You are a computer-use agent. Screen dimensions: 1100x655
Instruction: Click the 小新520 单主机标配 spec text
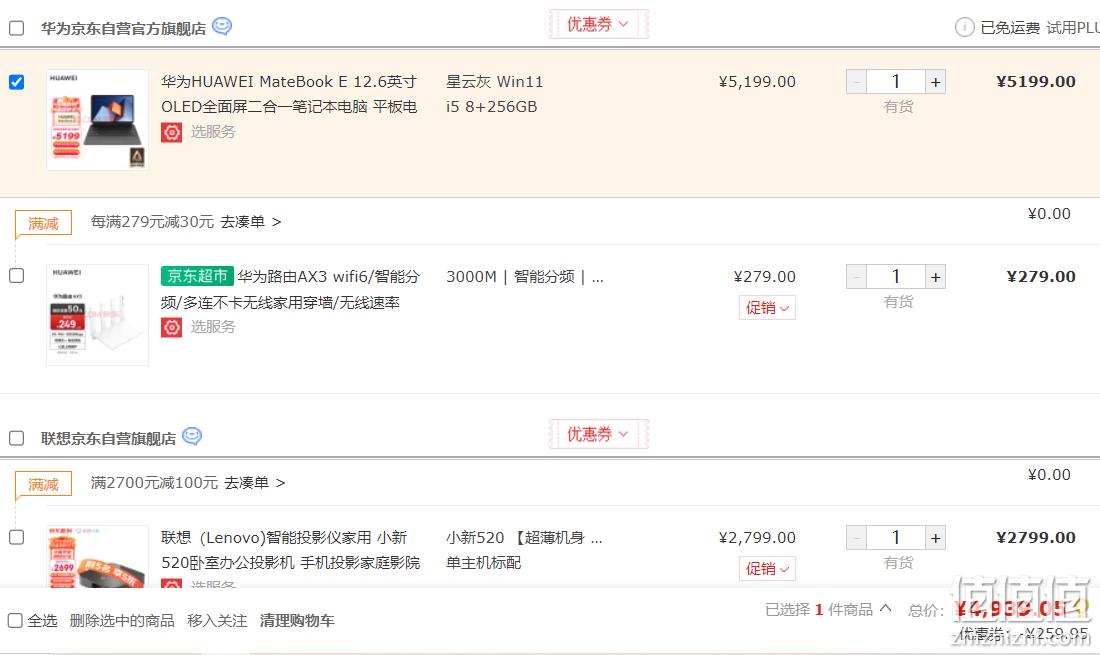(x=524, y=550)
